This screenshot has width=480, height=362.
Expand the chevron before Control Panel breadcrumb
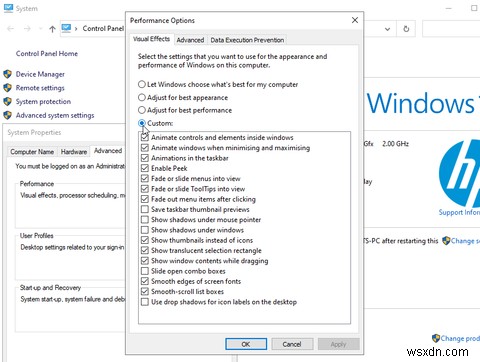[76, 29]
